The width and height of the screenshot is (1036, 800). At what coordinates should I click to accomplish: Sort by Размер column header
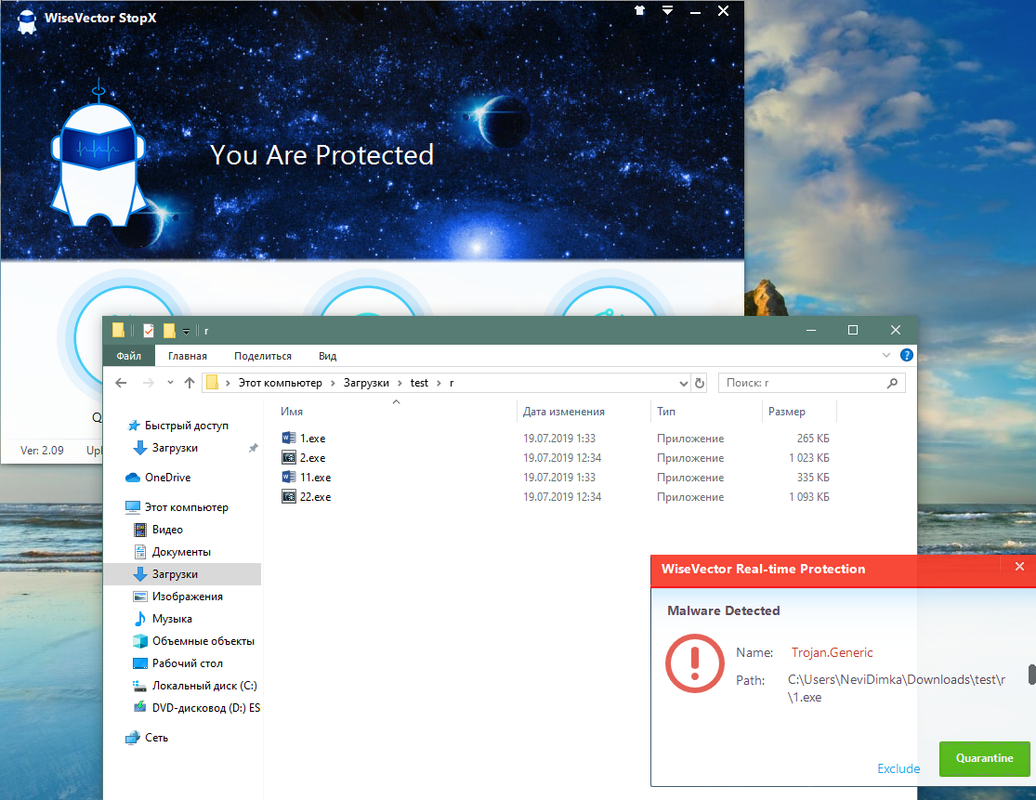click(786, 412)
